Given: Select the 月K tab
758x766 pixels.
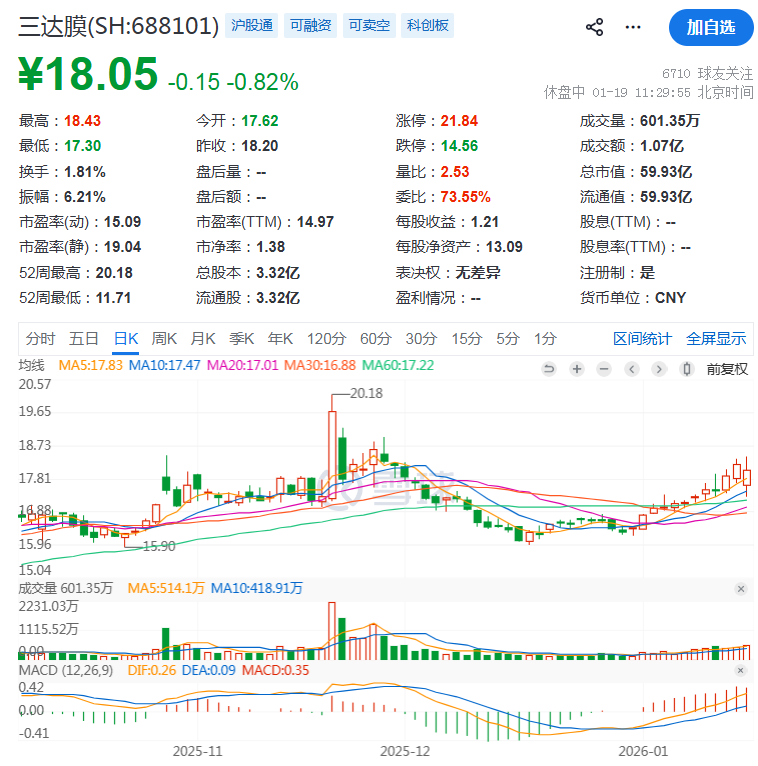Looking at the screenshot, I should coord(203,339).
